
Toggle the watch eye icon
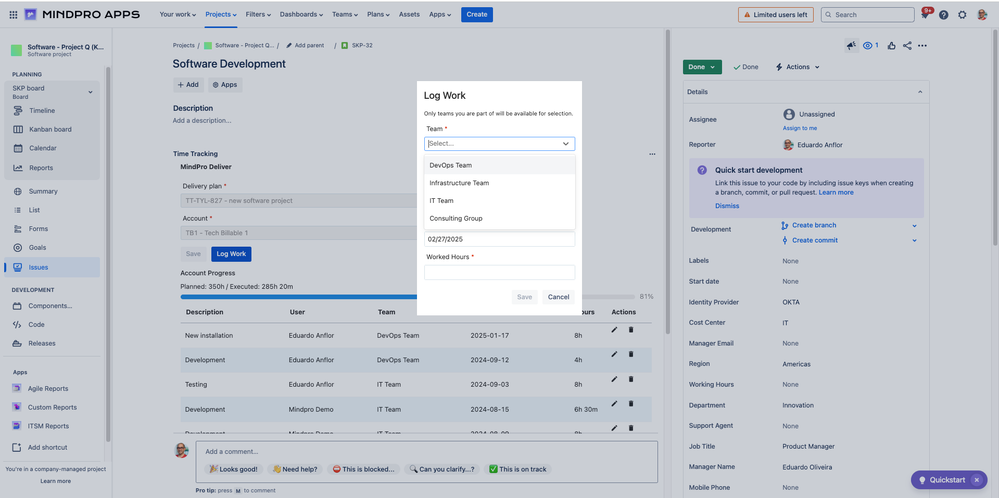(870, 45)
